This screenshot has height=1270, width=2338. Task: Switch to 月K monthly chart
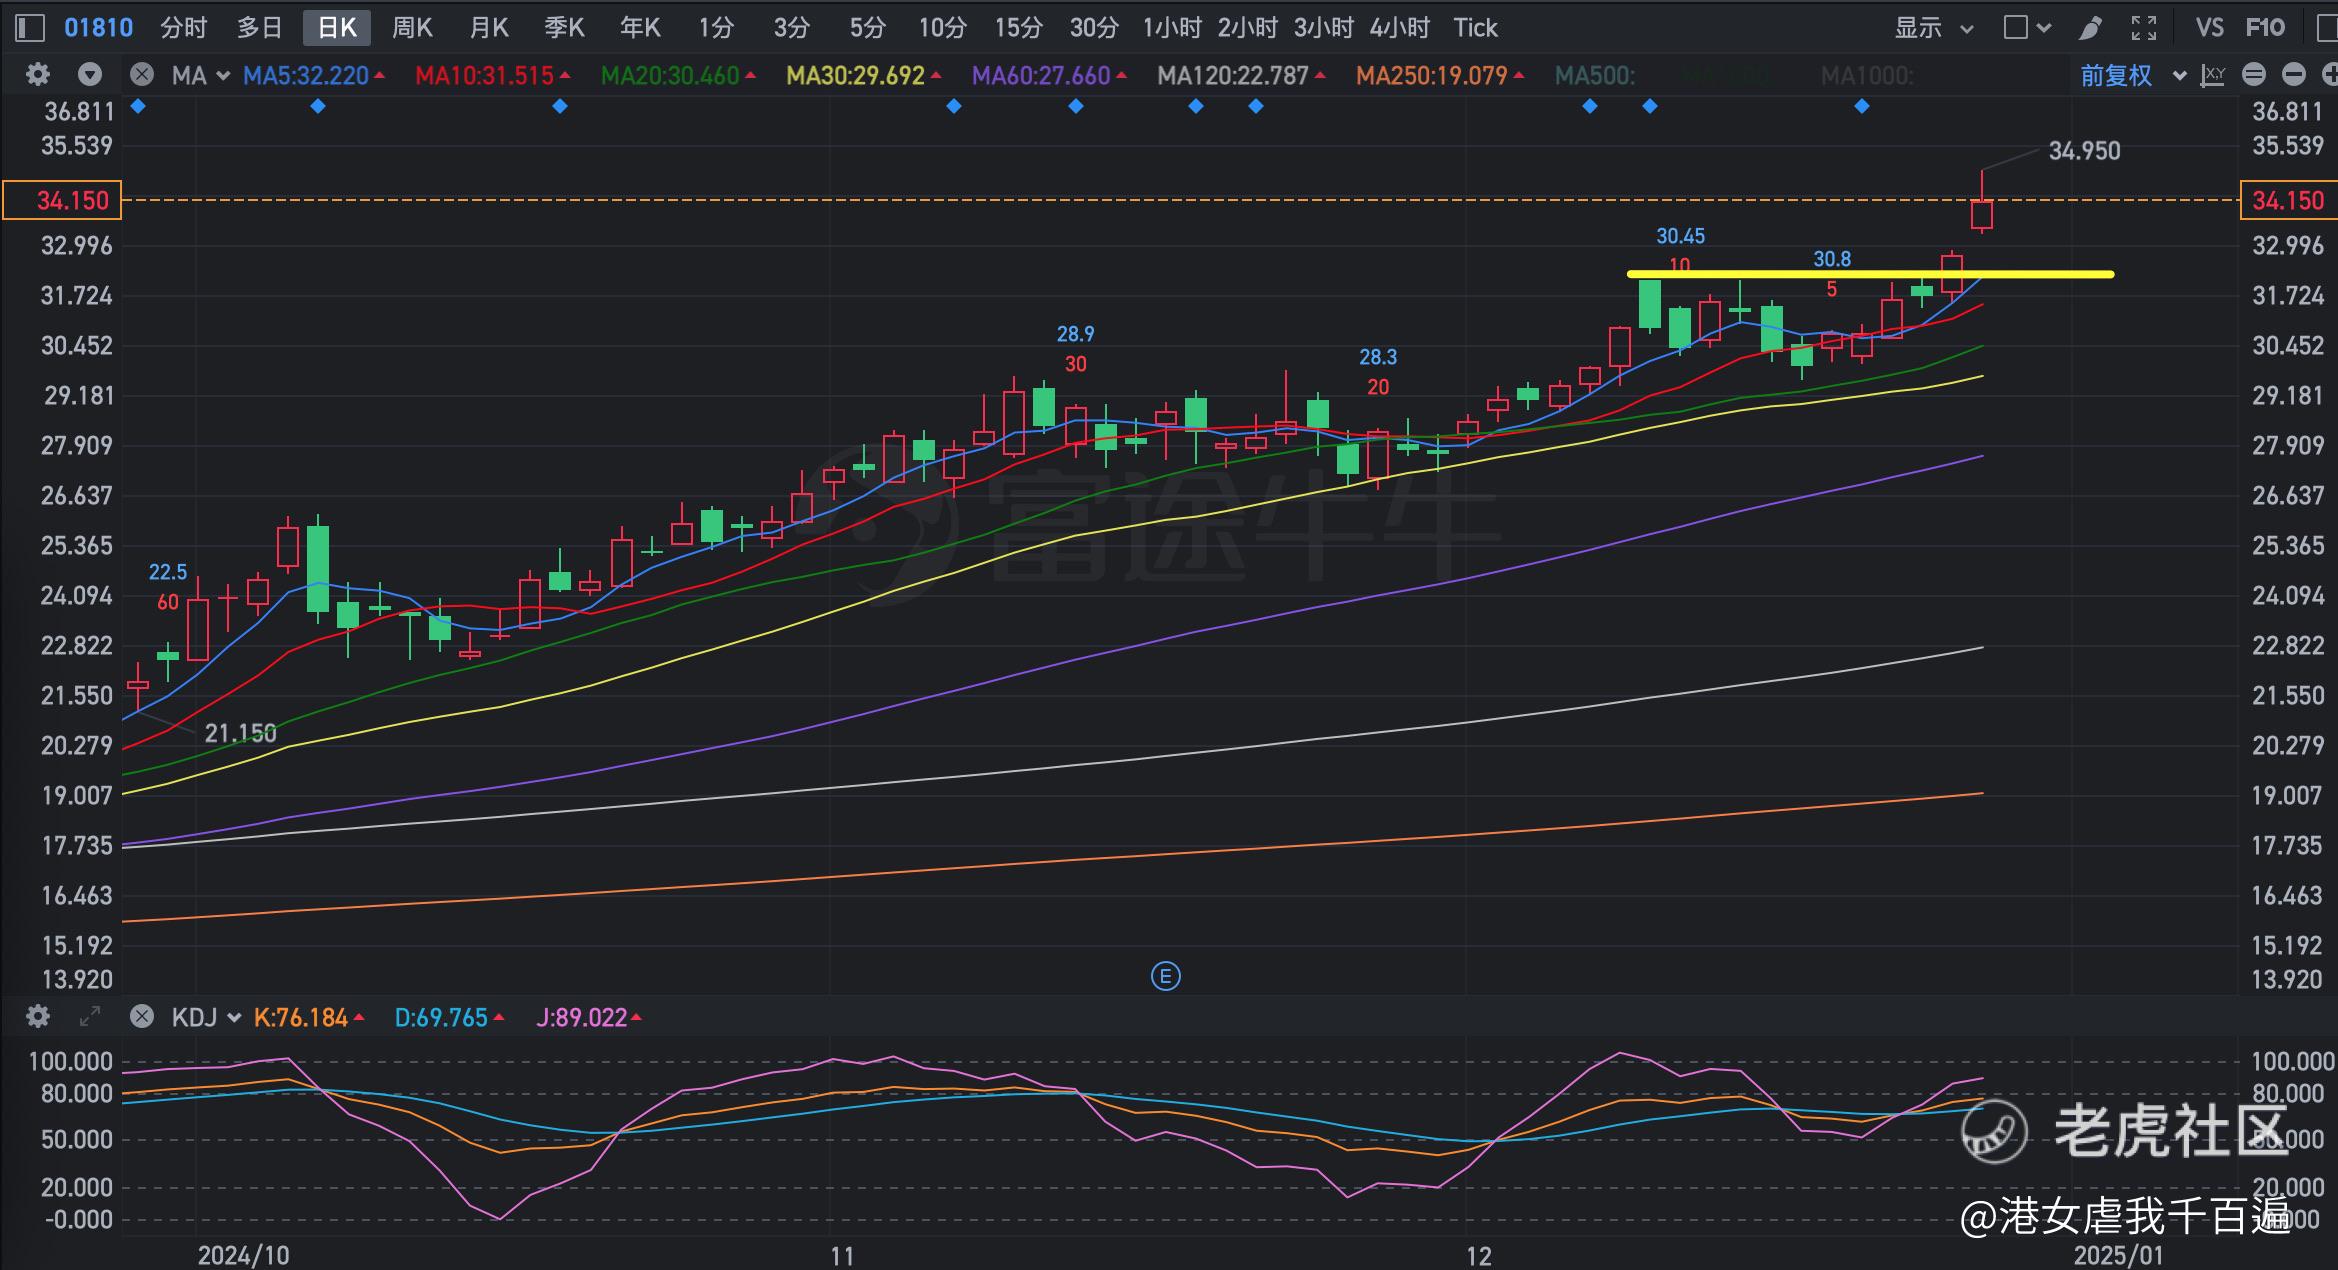(x=489, y=28)
